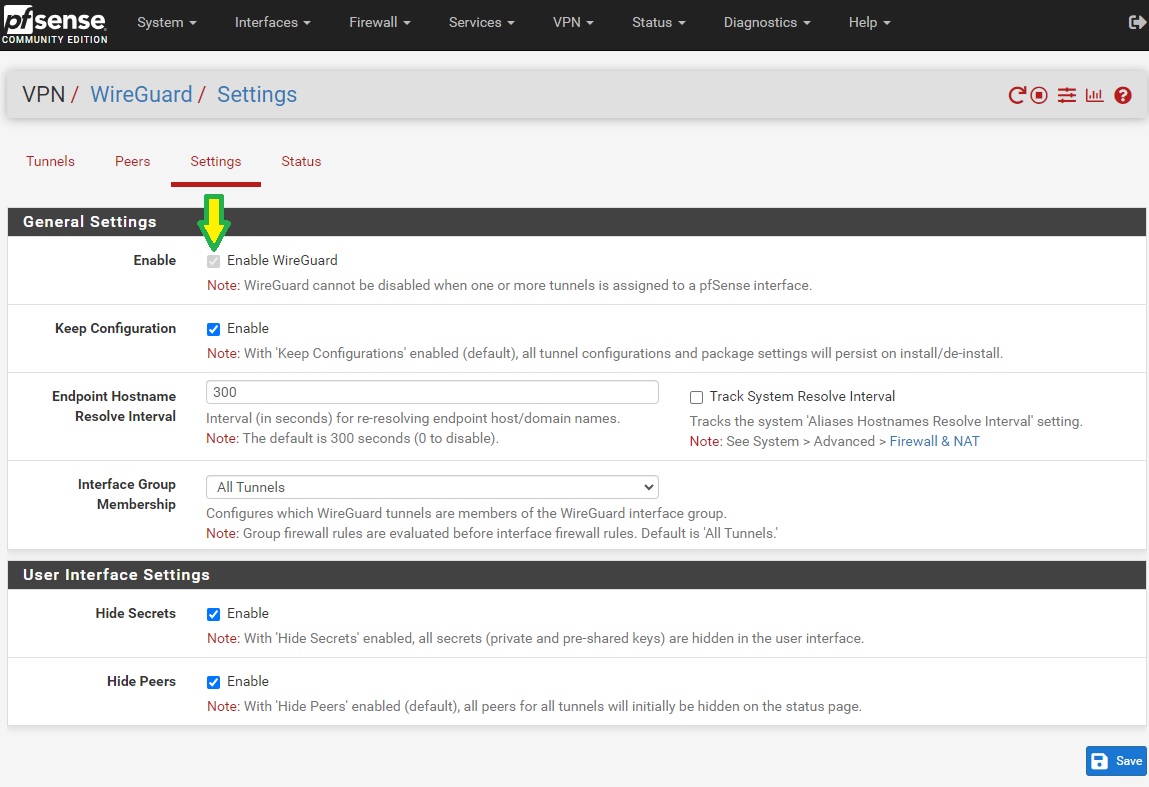Switch to the Tunnels tab
Viewport: 1149px width, 787px height.
coord(50,161)
